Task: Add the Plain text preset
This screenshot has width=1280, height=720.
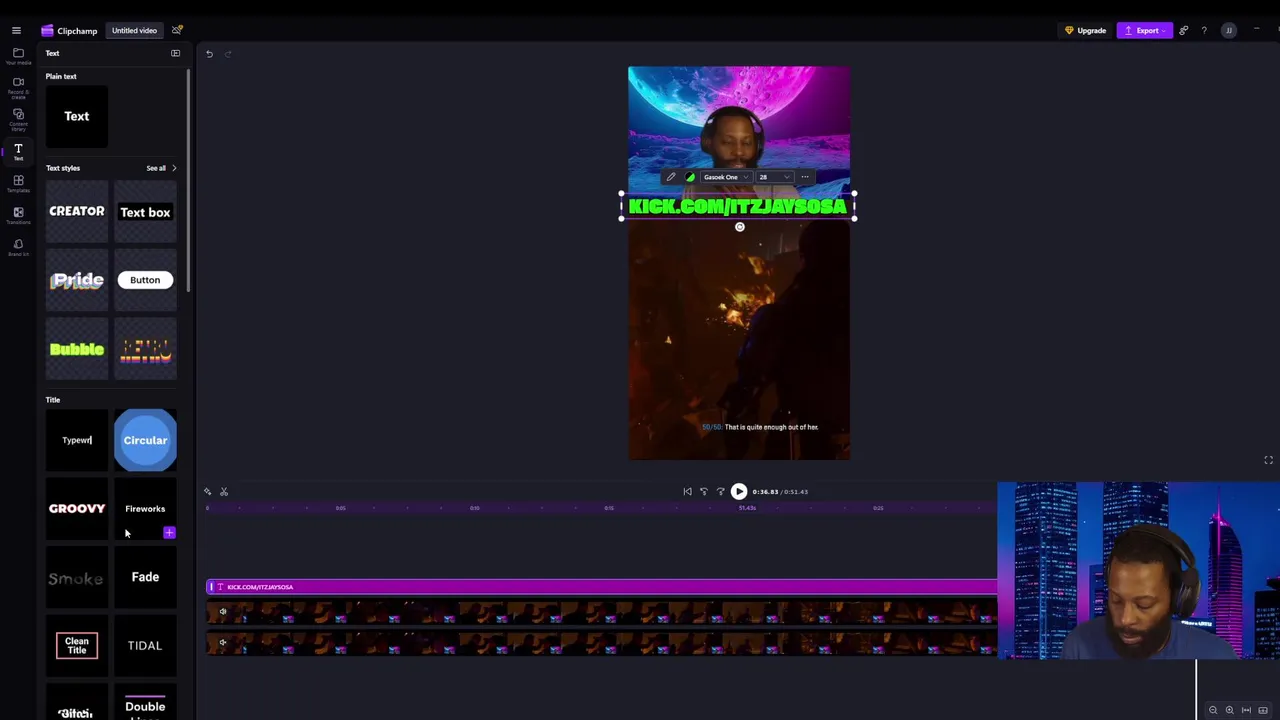Action: [77, 116]
